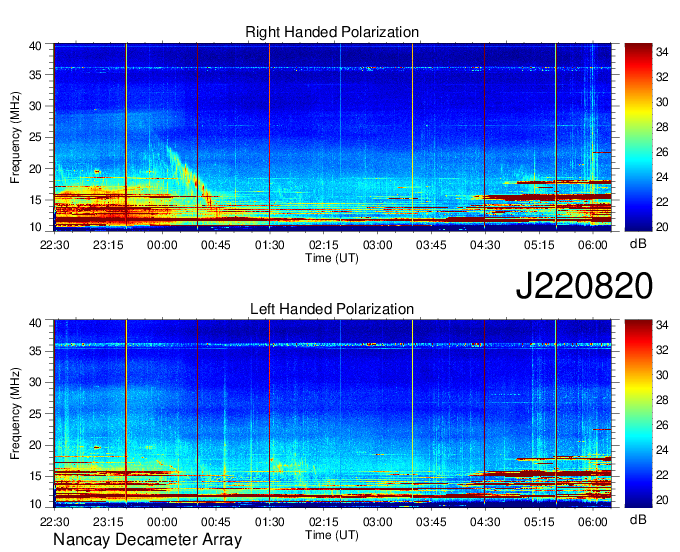Screen dimensions: 680x552
Task: Click the 06:00 time tick on Right Handed plot
Action: [593, 245]
